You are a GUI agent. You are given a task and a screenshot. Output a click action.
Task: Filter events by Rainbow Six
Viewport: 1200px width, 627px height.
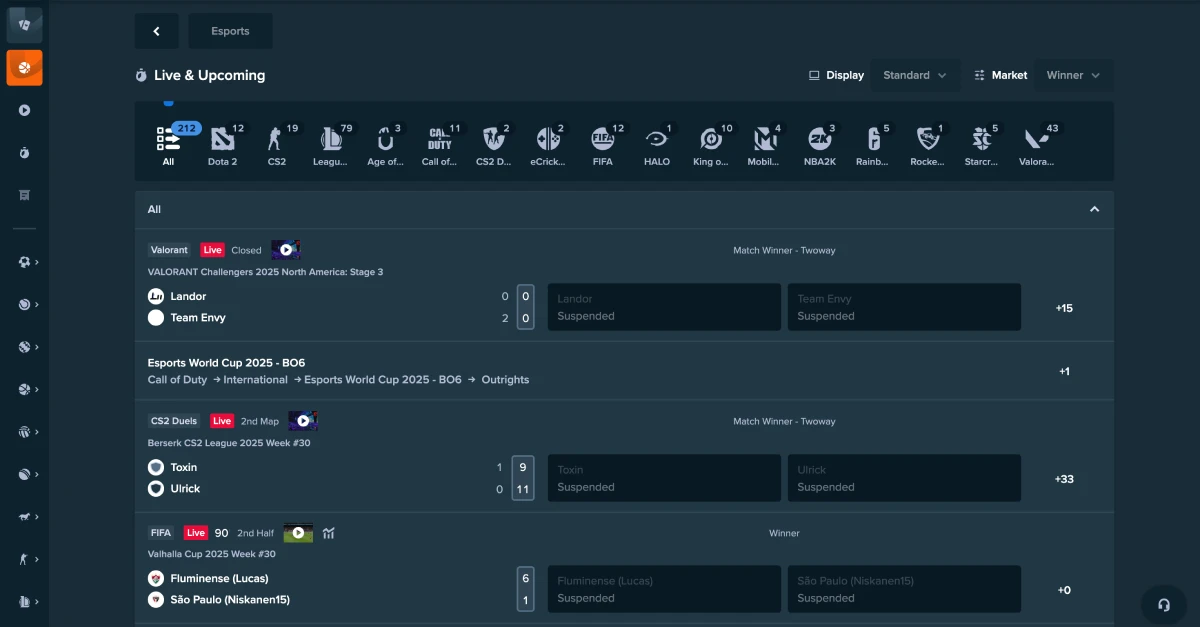(873, 145)
